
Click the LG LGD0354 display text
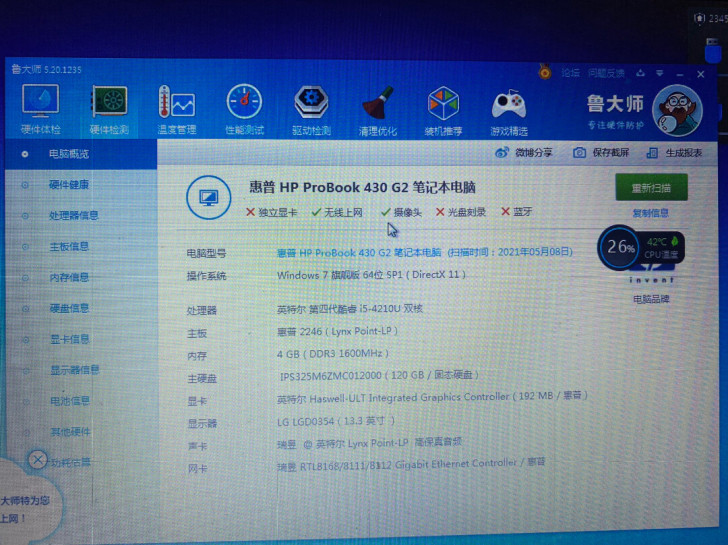tap(336, 421)
